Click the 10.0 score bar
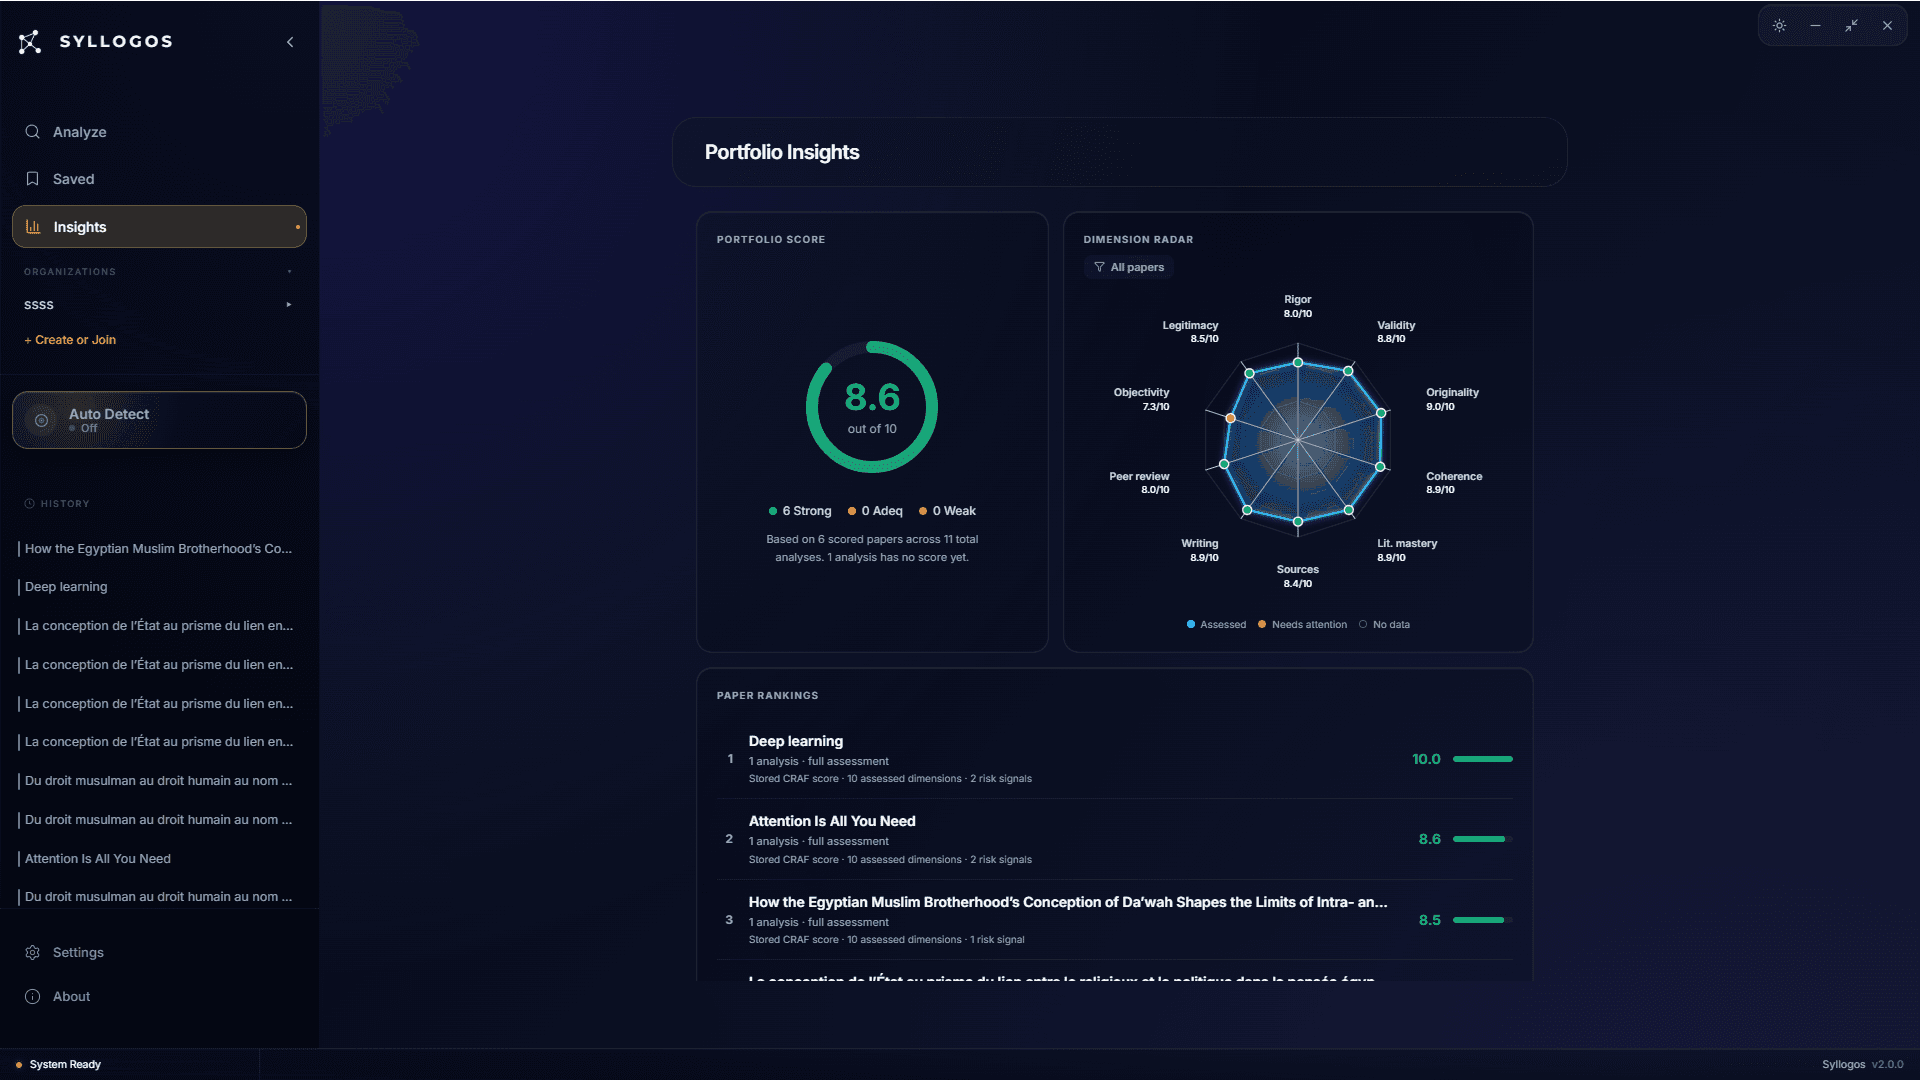Viewport: 1920px width, 1080px height. pos(1483,760)
